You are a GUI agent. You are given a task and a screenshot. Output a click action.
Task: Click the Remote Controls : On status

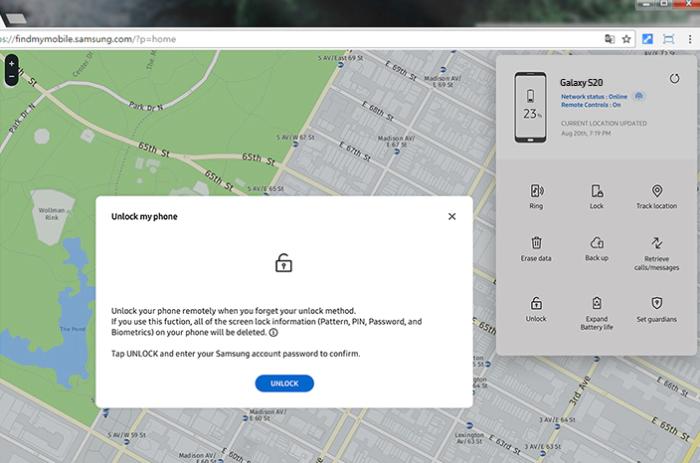pos(590,104)
